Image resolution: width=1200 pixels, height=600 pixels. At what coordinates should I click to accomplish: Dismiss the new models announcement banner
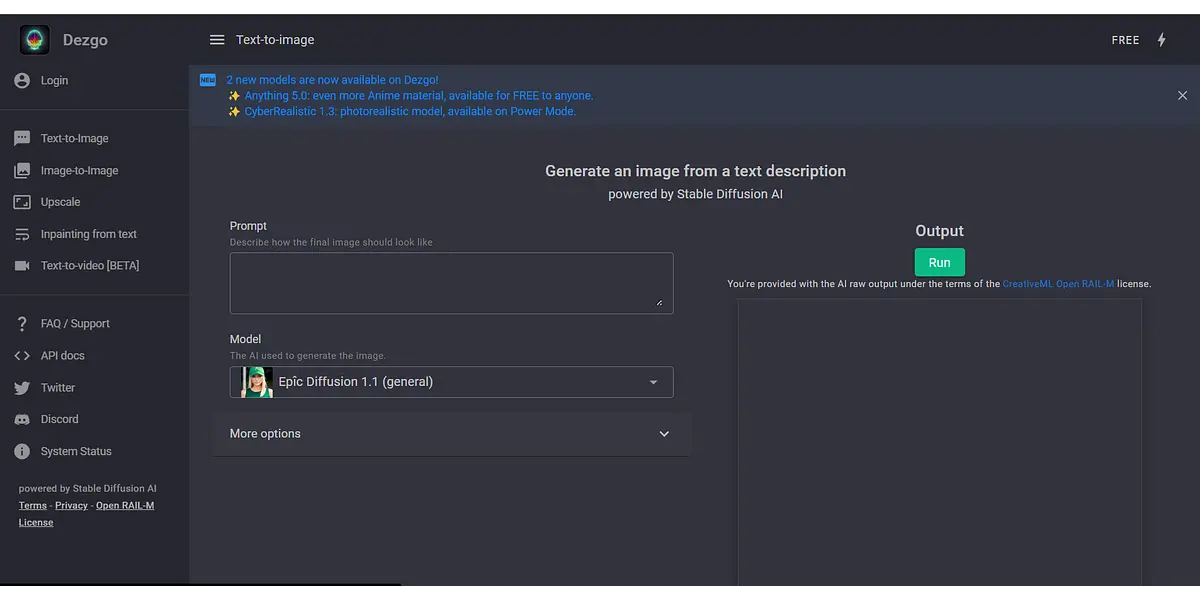click(1182, 96)
